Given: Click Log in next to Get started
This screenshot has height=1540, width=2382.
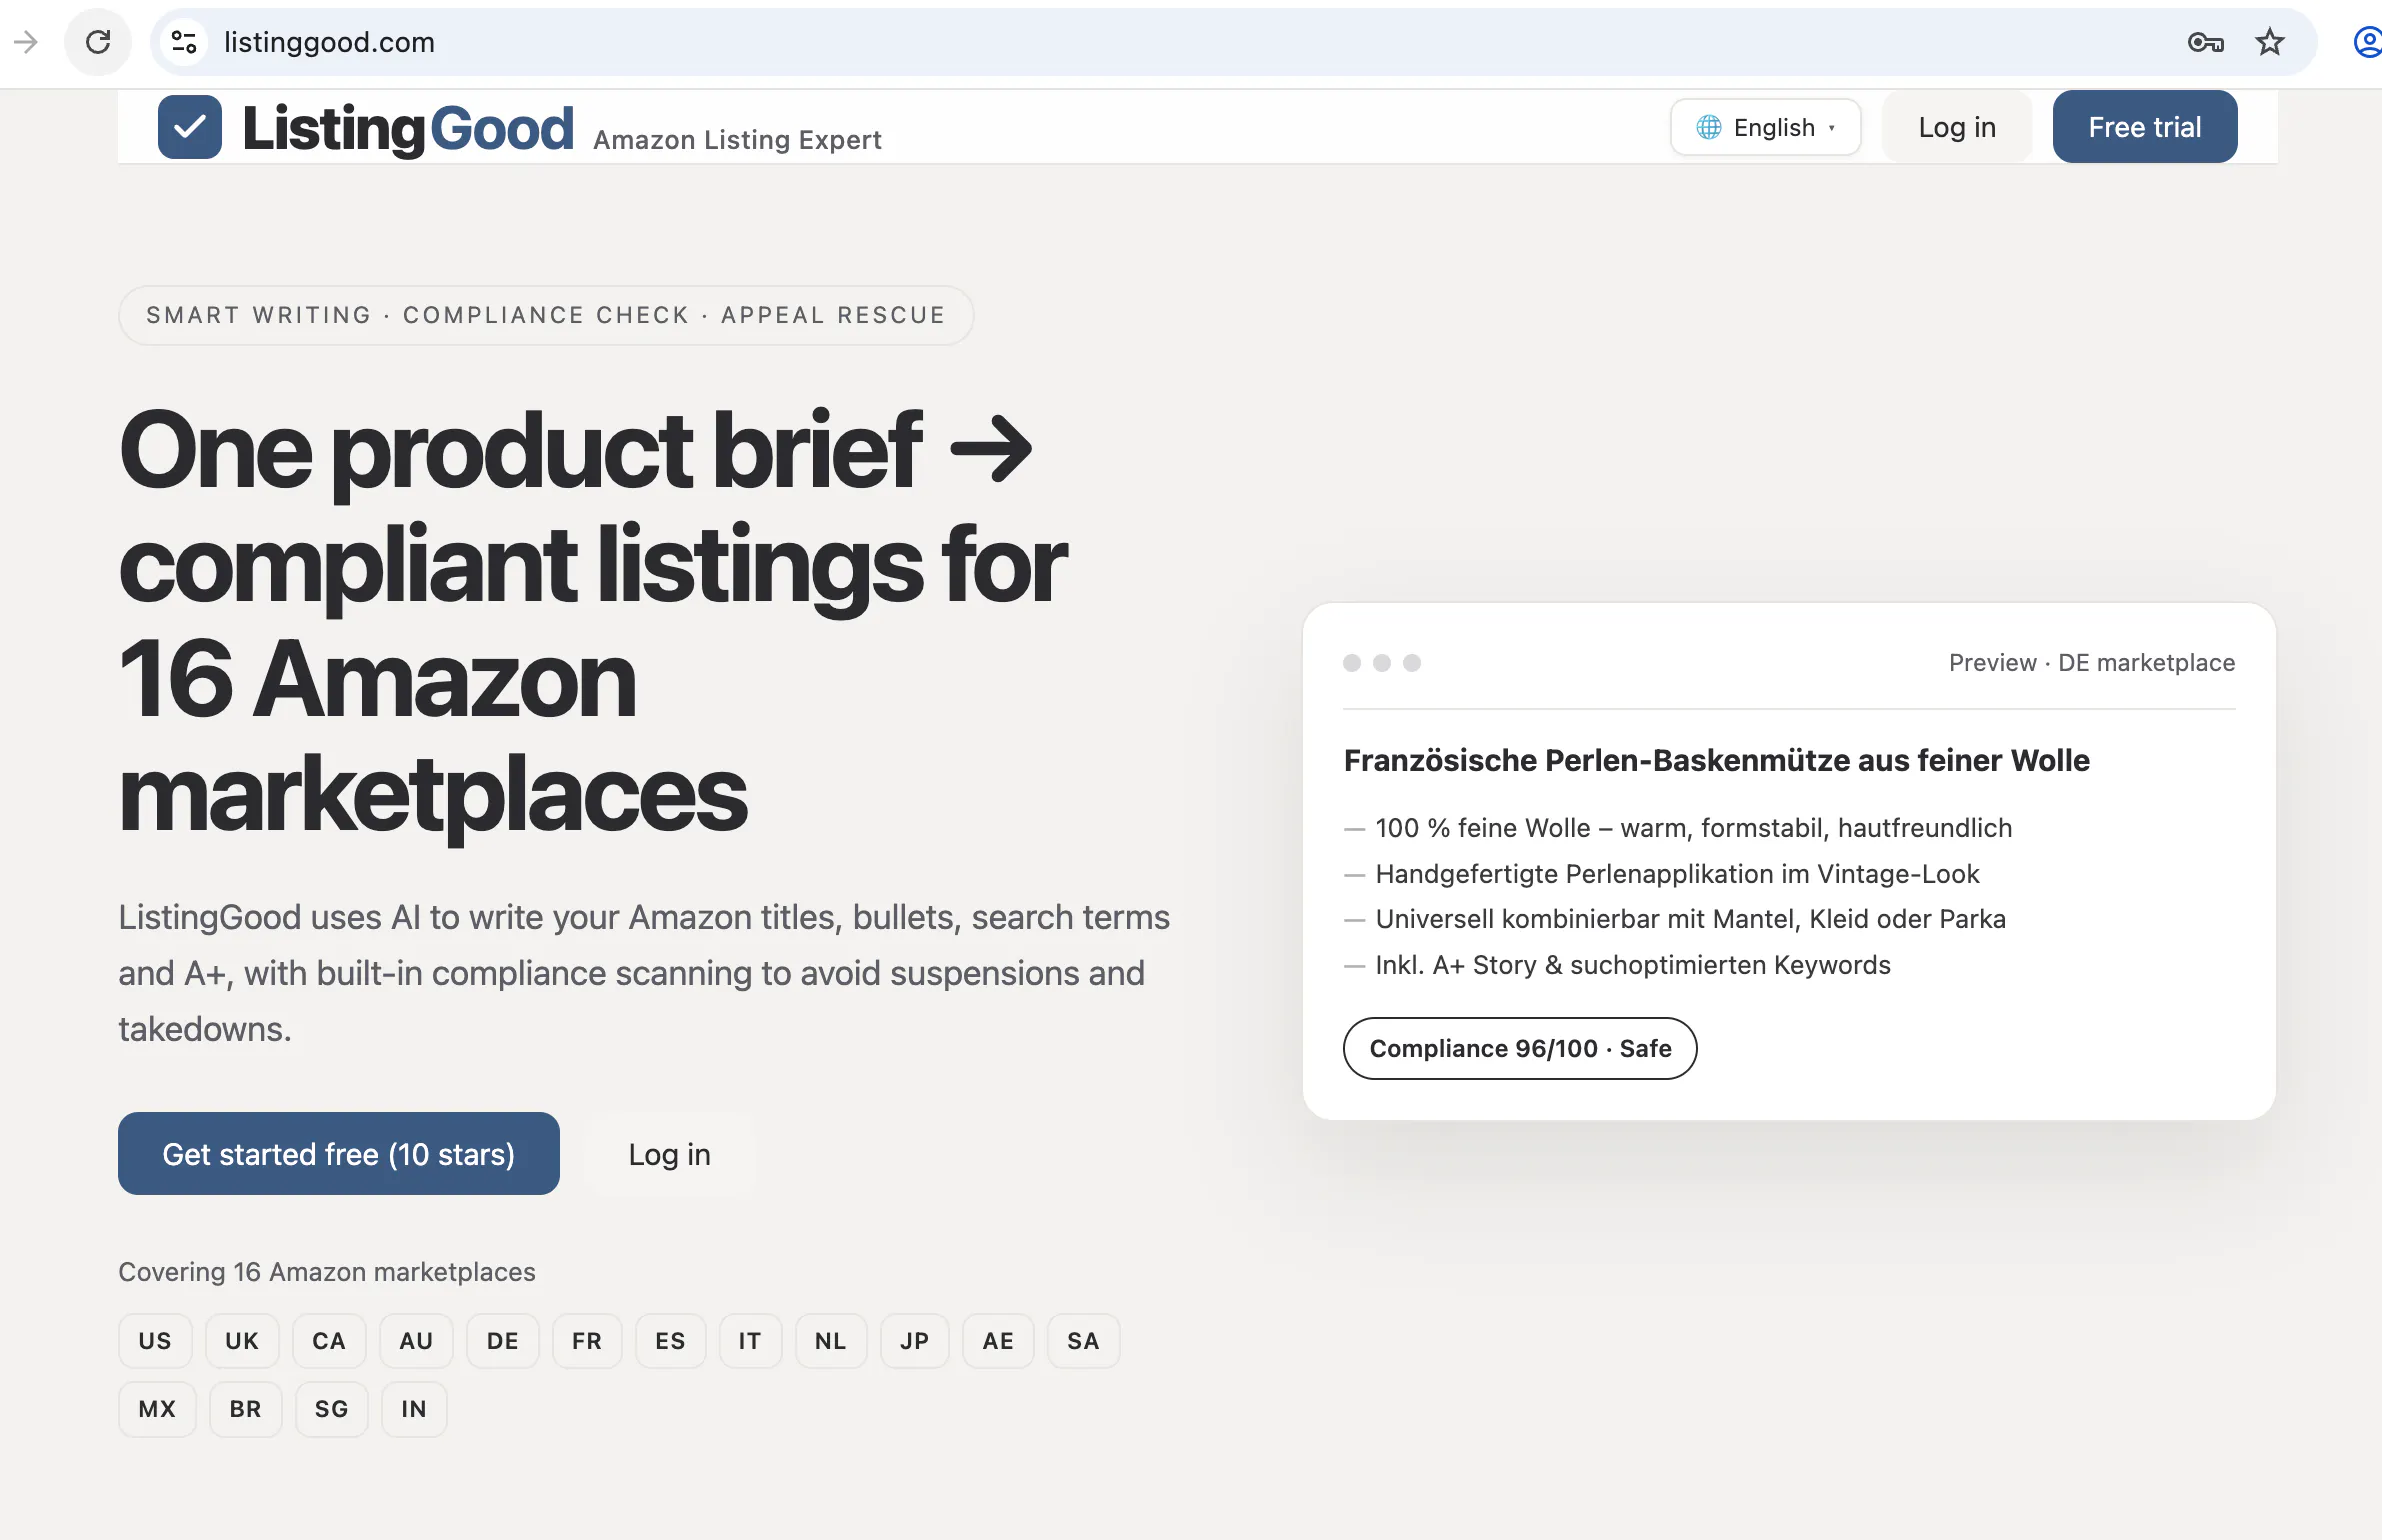Looking at the screenshot, I should 669,1153.
